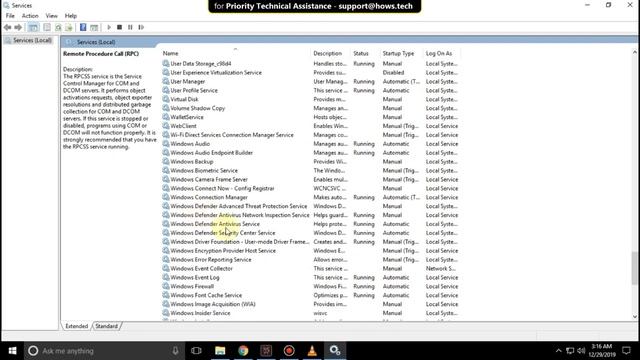The height and width of the screenshot is (360, 640).
Task: Switch to the Standard tab
Action: tap(107, 326)
